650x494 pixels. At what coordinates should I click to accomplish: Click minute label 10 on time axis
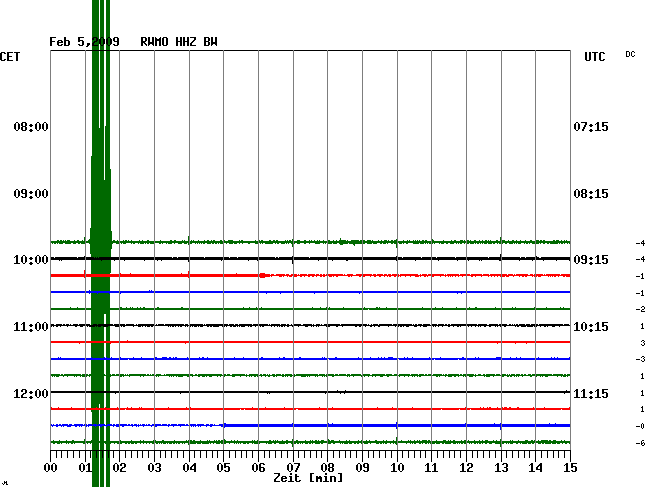[x=397, y=467]
